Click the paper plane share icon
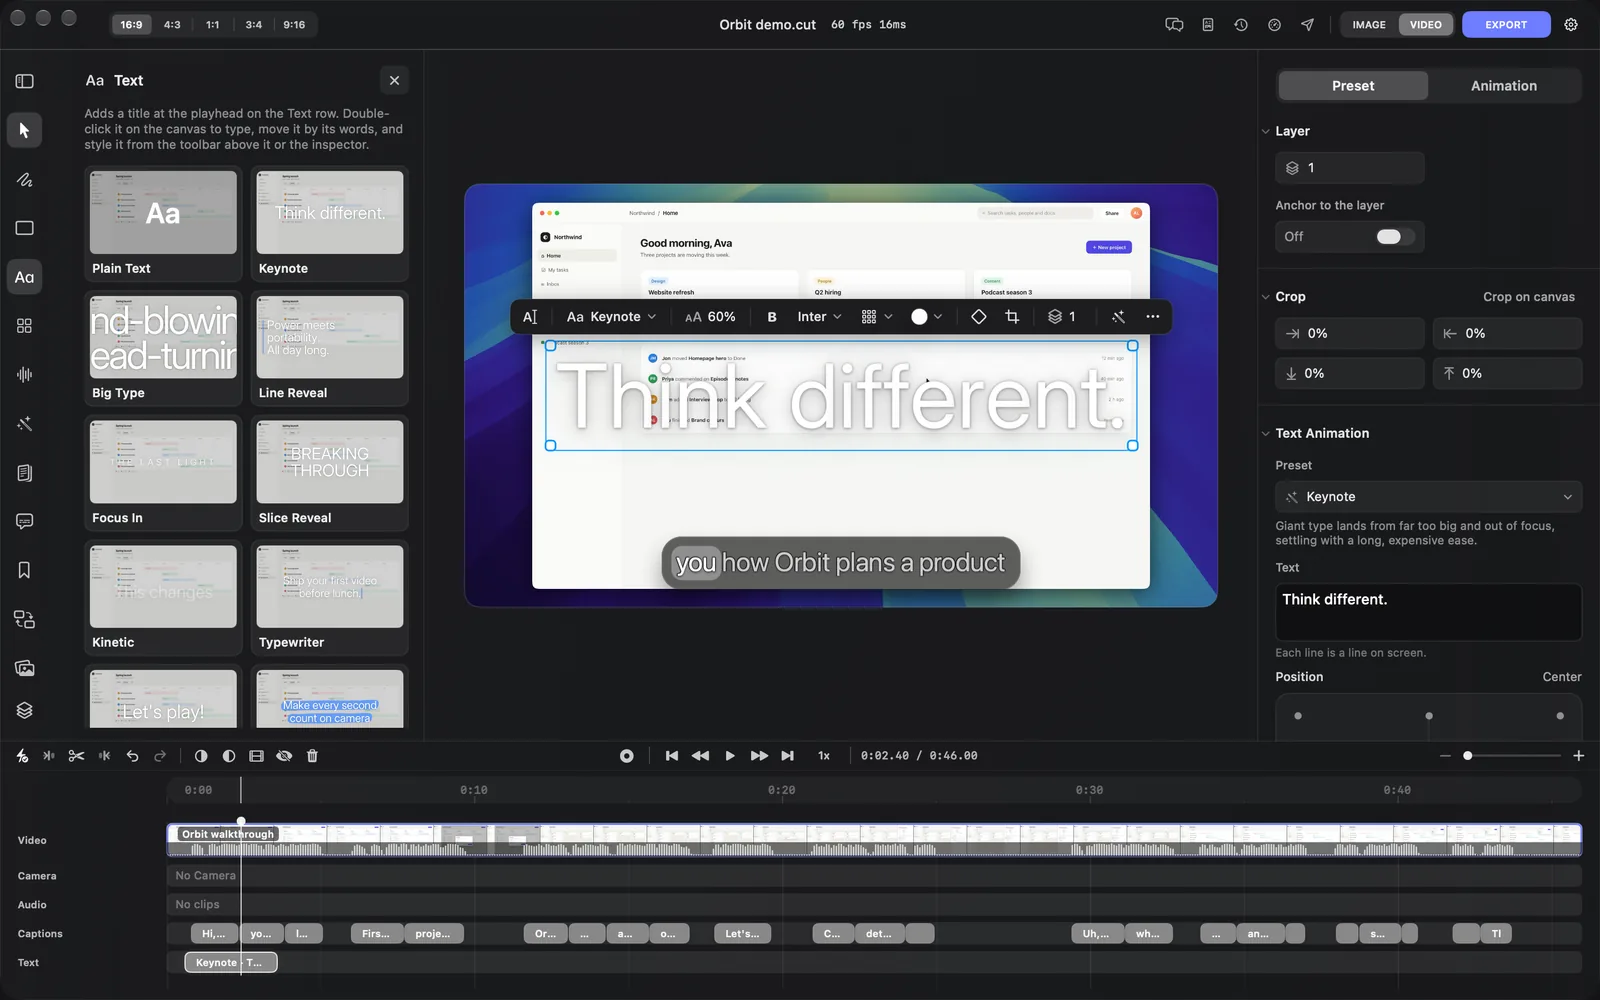 tap(1307, 25)
